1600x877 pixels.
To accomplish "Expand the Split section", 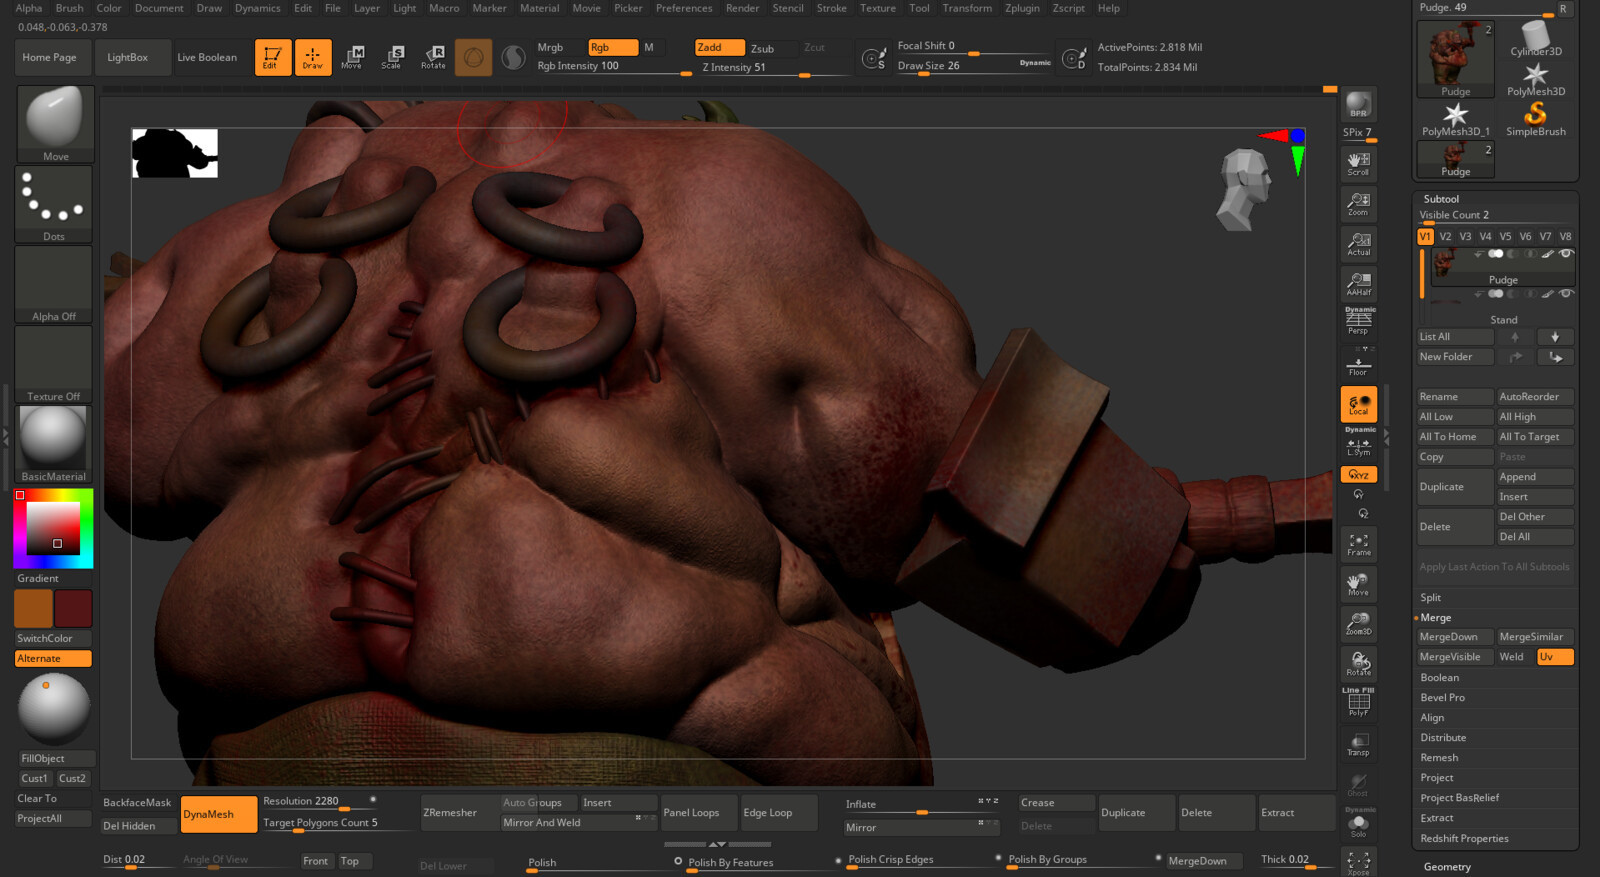I will [x=1431, y=598].
